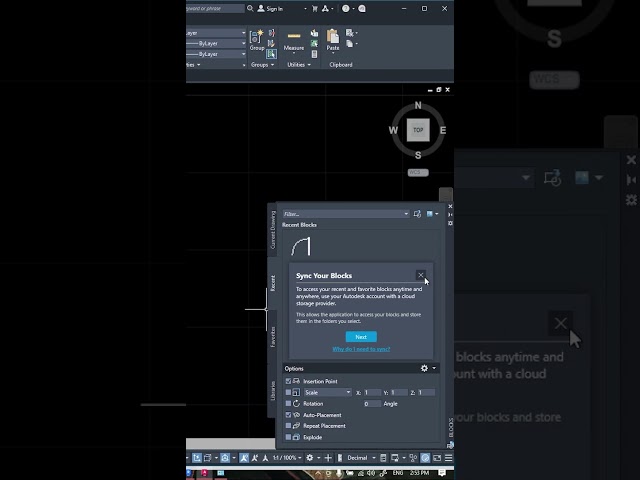The height and width of the screenshot is (480, 640).
Task: Click the workspace switching gear in status bar
Action: coord(310,458)
